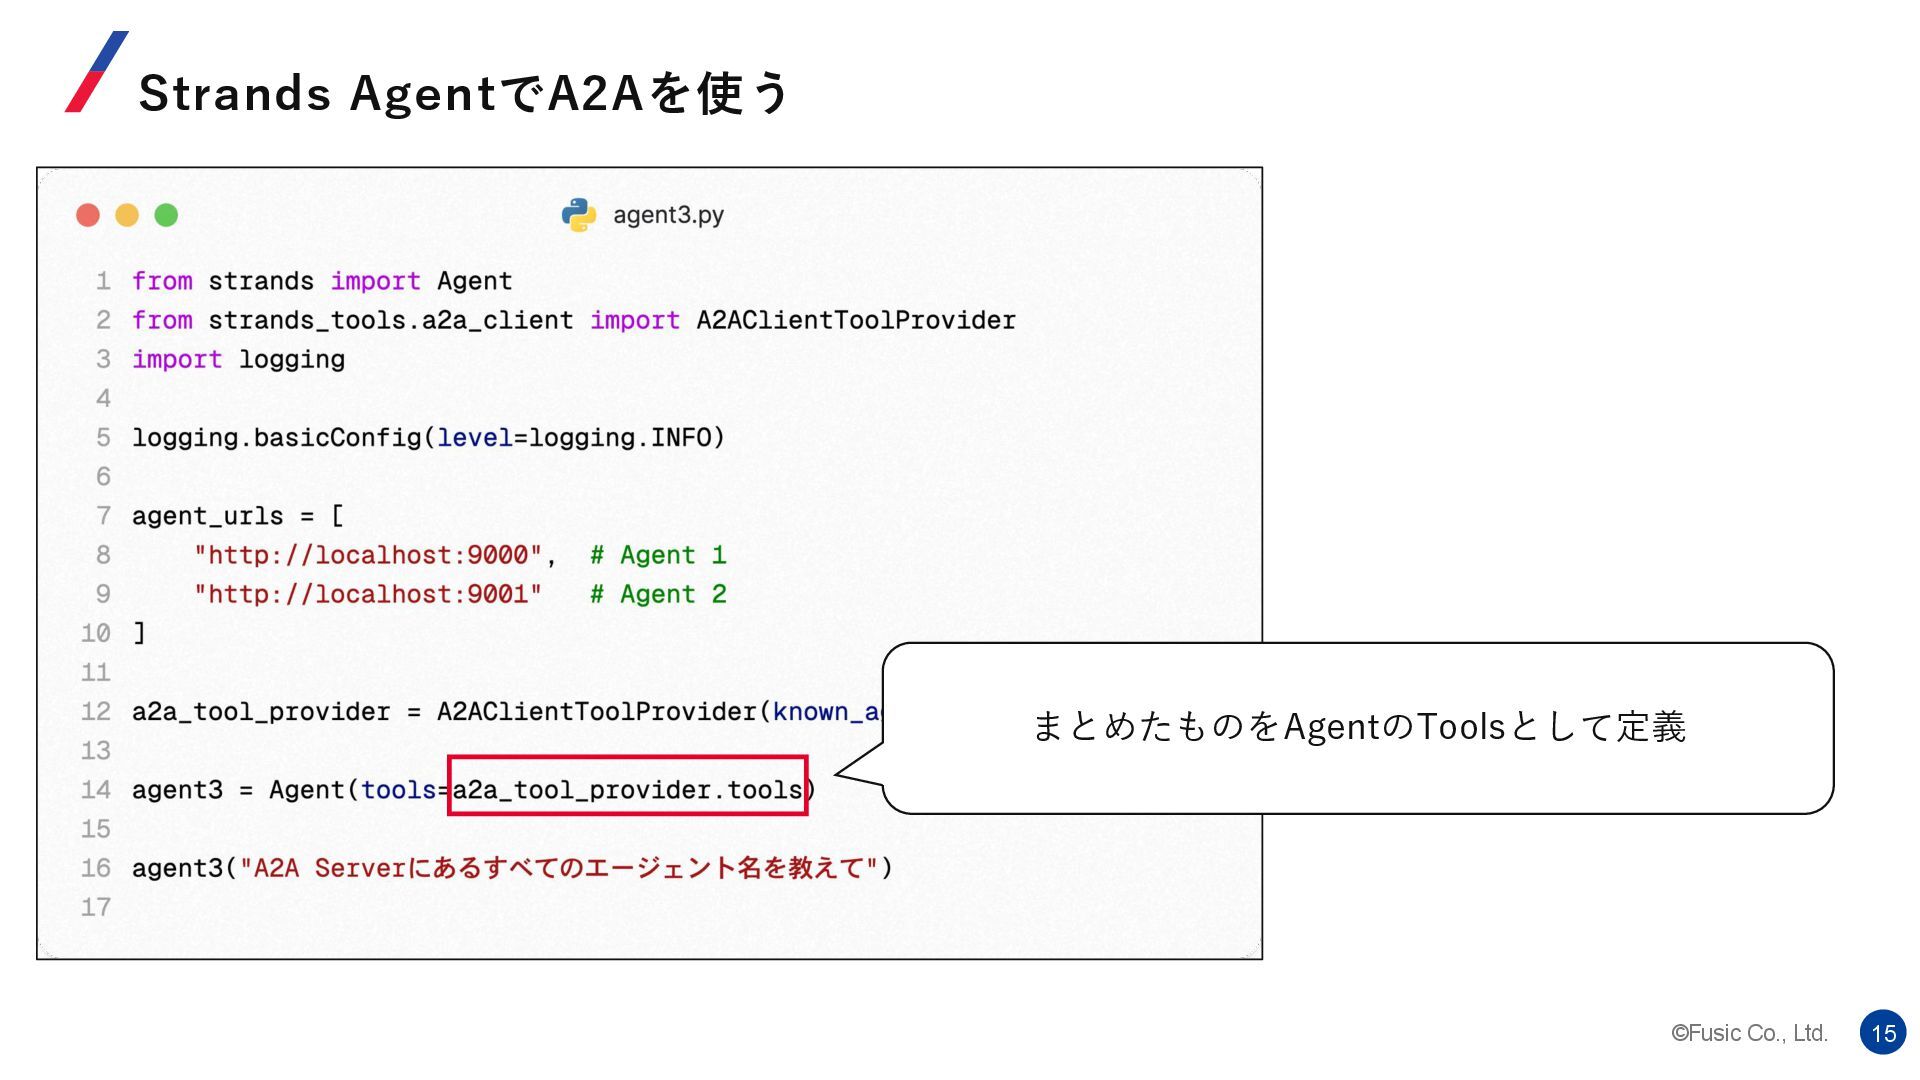The width and height of the screenshot is (1920, 1080).
Task: Click 'import logging' on line 3
Action: pyautogui.click(x=238, y=359)
